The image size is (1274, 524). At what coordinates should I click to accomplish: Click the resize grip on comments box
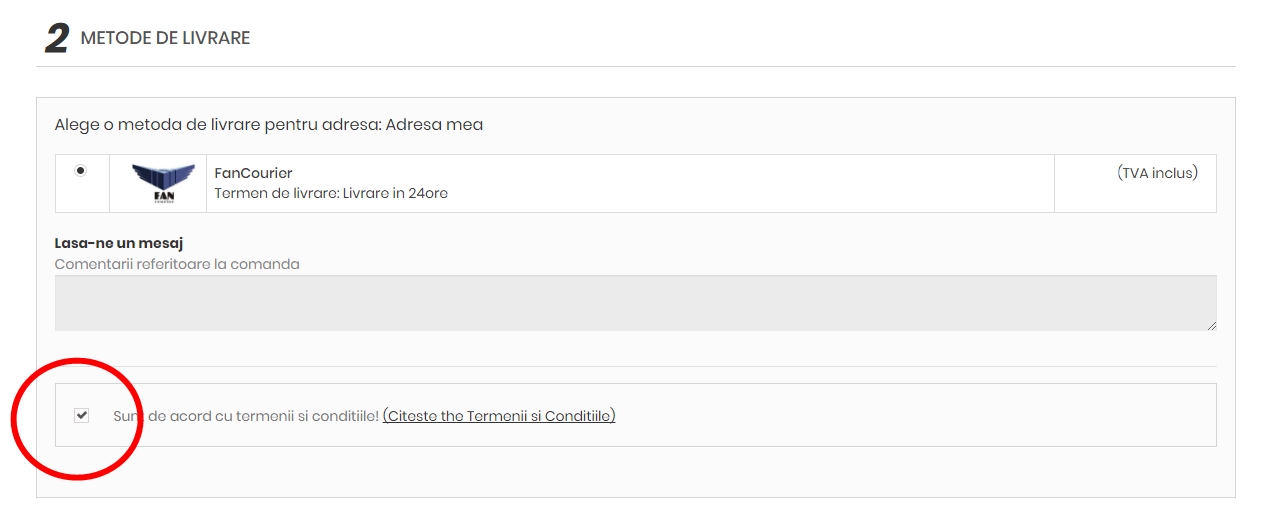pyautogui.click(x=1211, y=325)
